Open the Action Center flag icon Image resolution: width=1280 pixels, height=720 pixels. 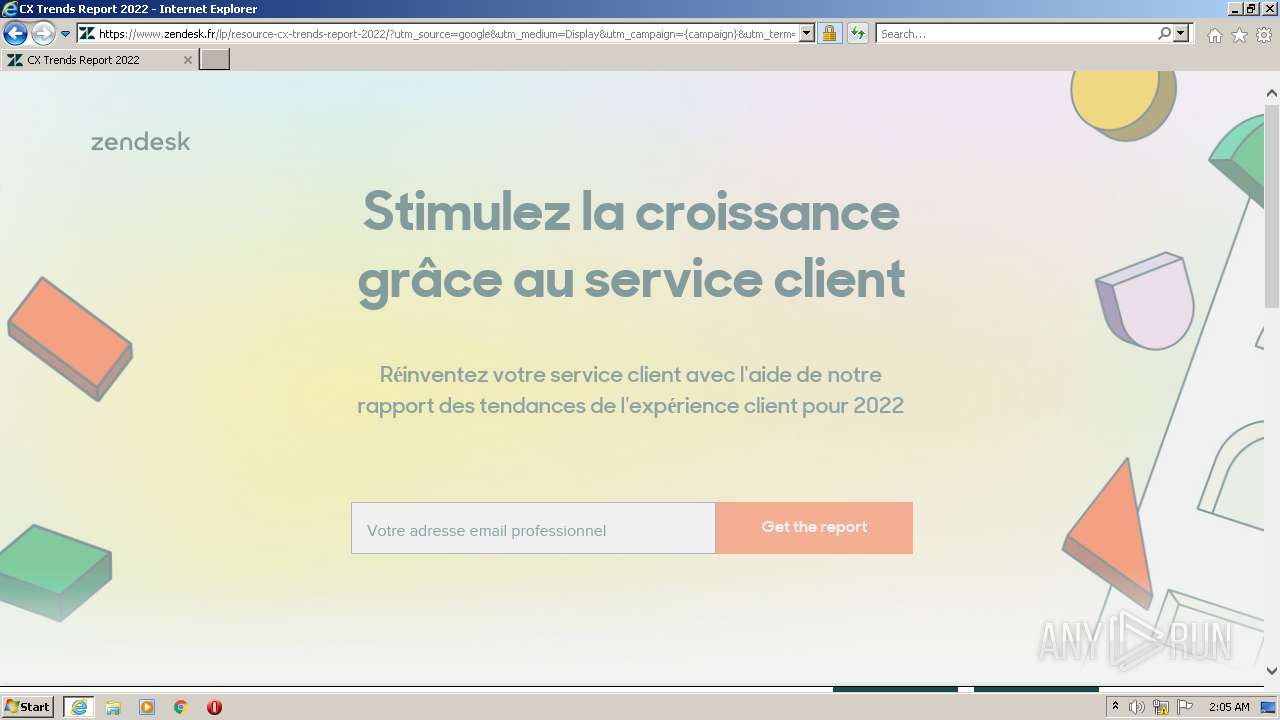1185,707
